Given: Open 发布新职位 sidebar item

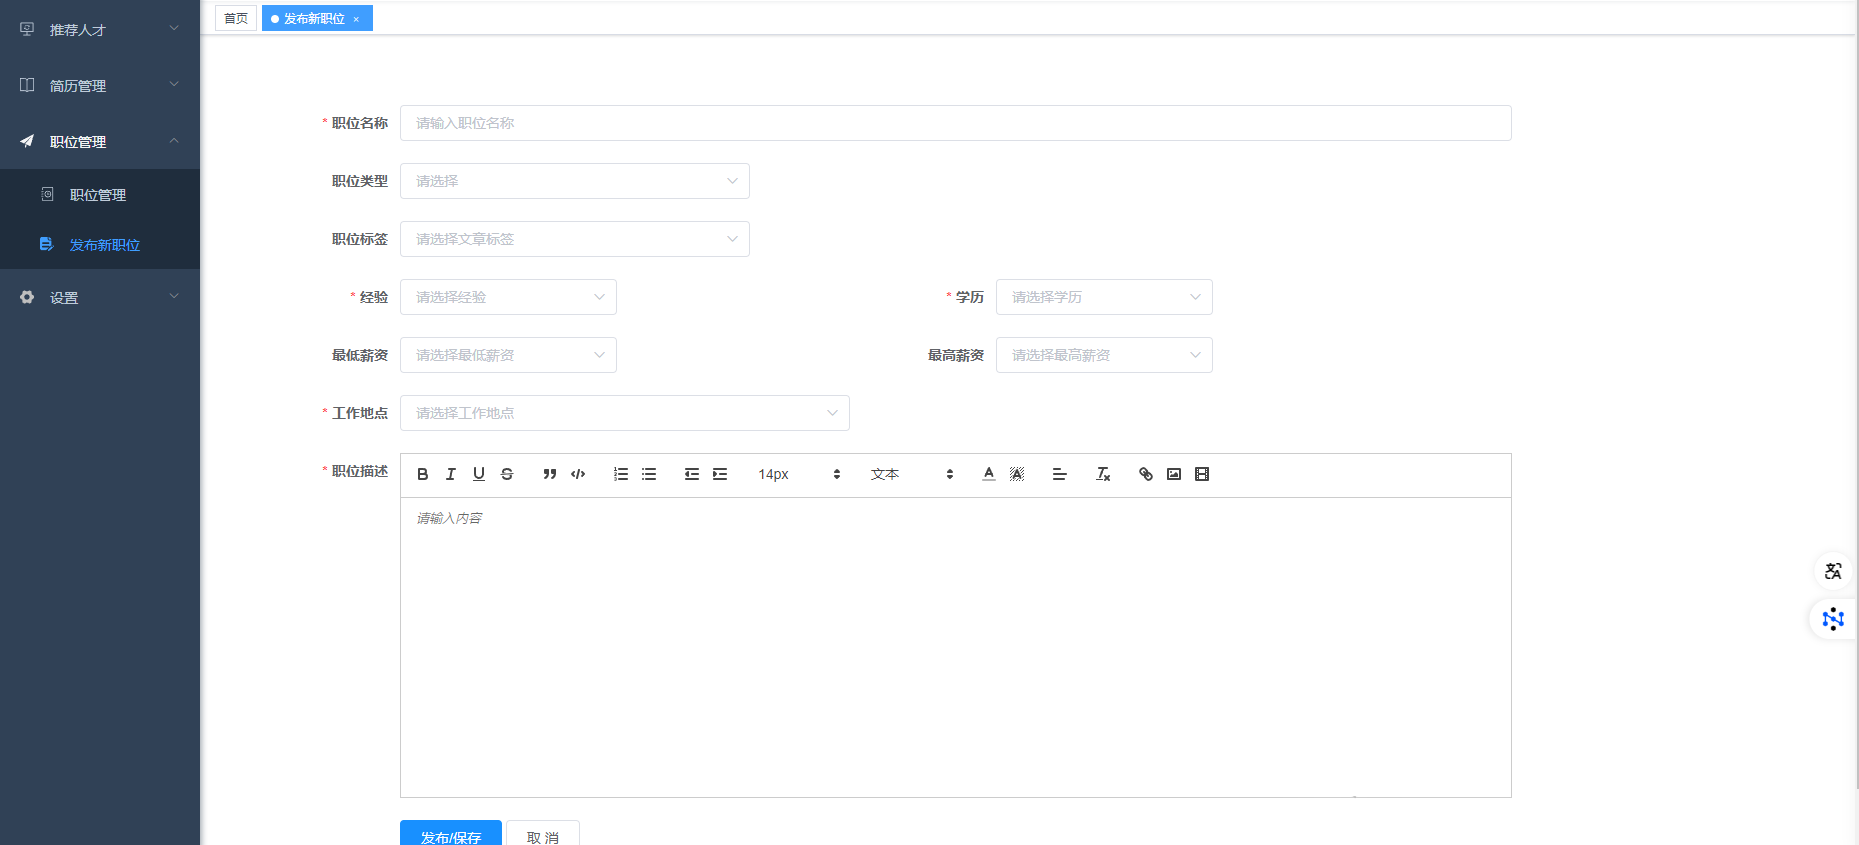Looking at the screenshot, I should (100, 244).
